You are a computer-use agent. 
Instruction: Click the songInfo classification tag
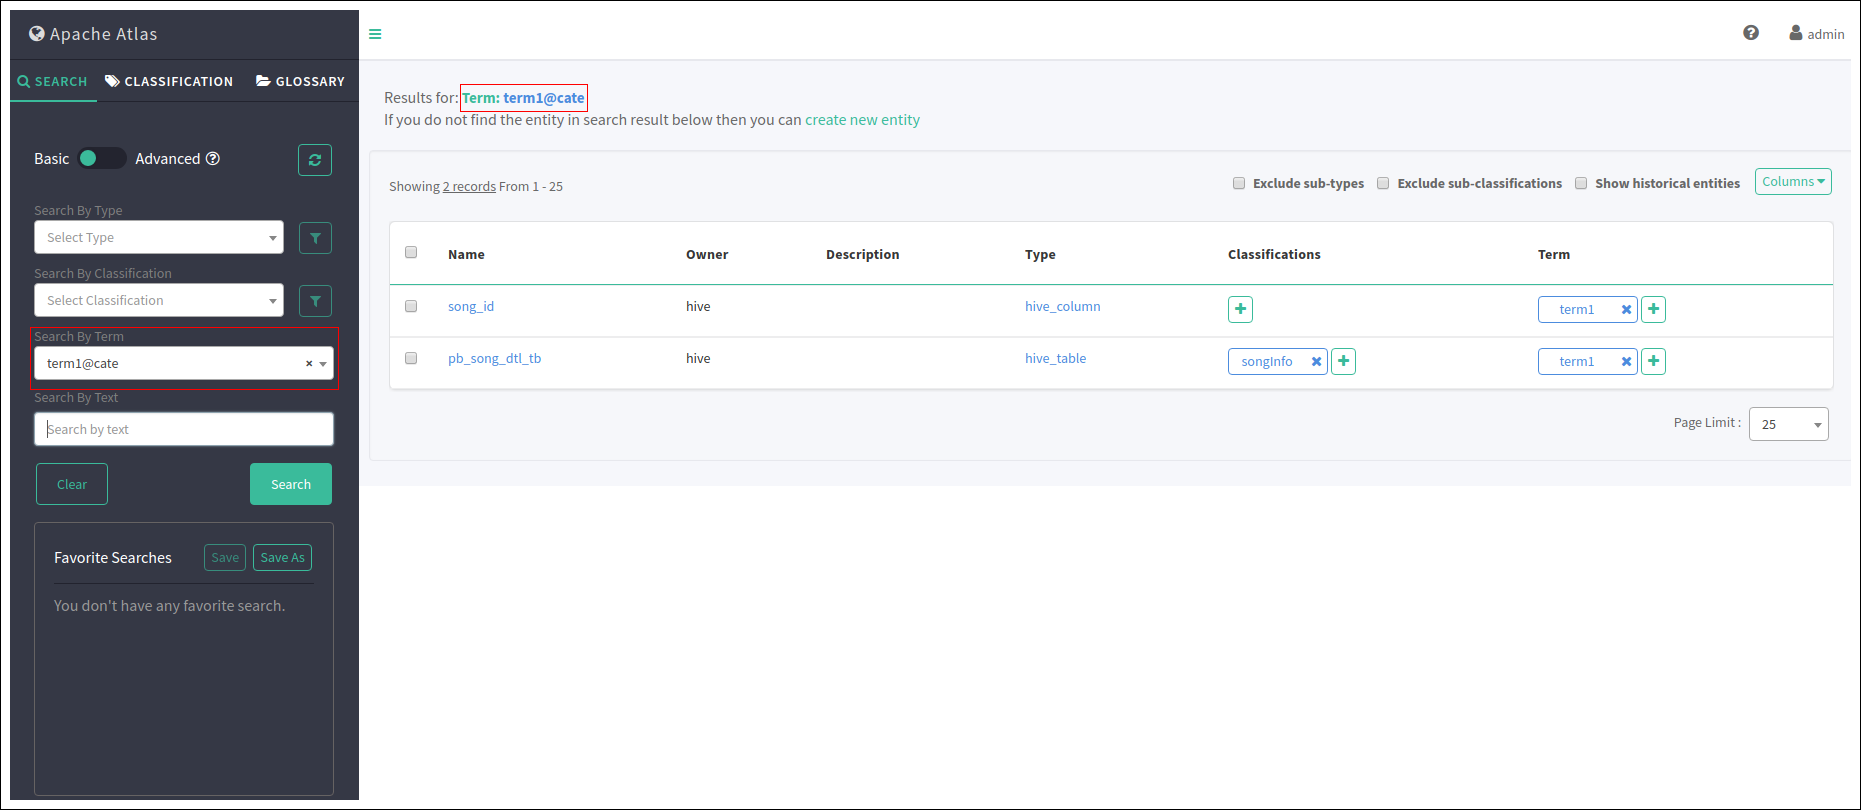[x=1267, y=362]
